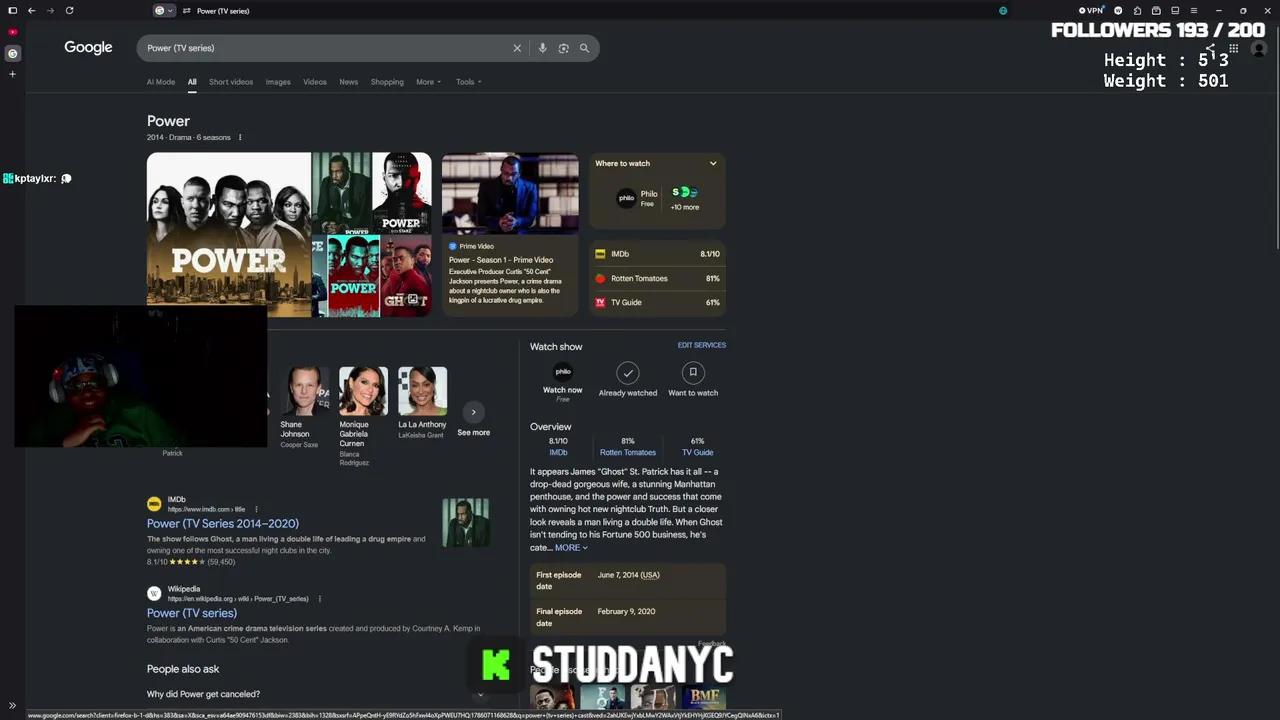Open the Google apps grid
This screenshot has height=720, width=1280.
[x=1234, y=48]
